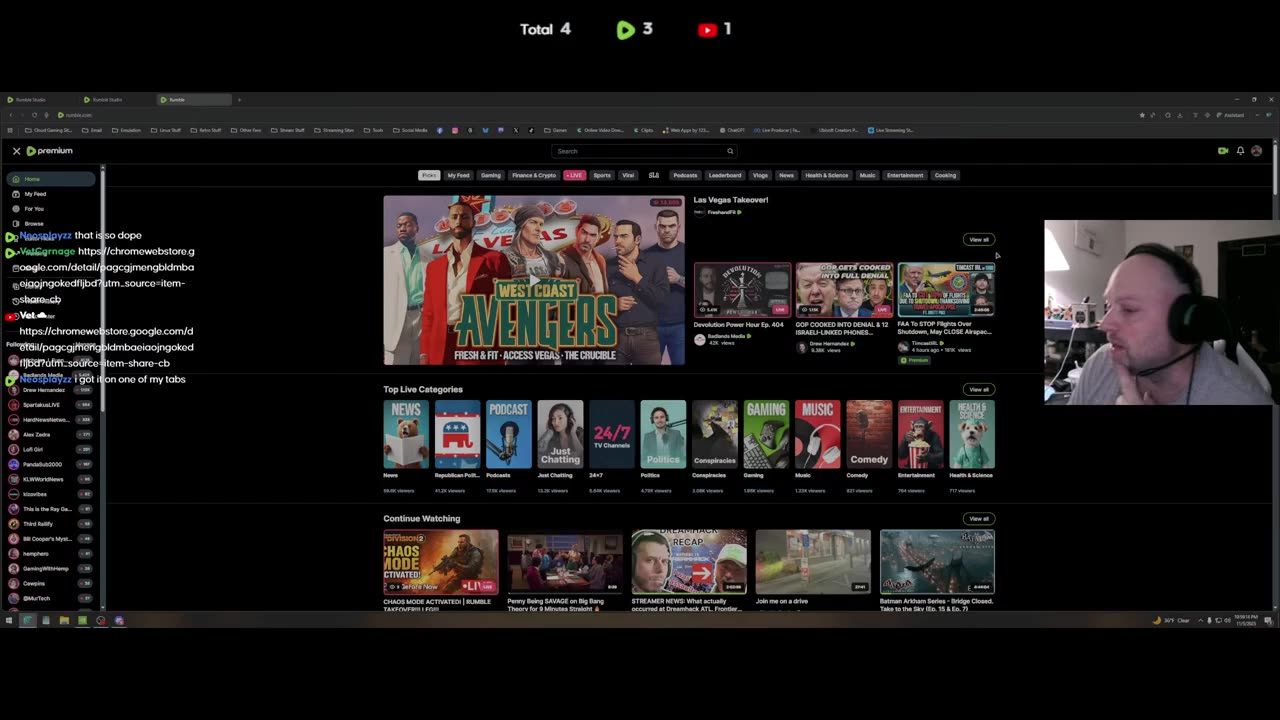1280x720 pixels.
Task: Open the Health & Science category tile
Action: (x=972, y=434)
